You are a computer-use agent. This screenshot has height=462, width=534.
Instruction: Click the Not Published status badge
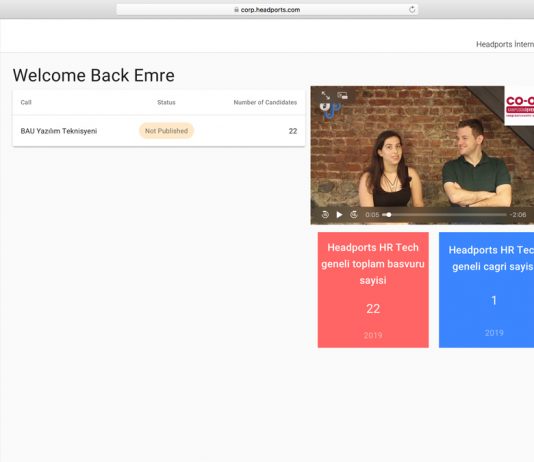pos(166,131)
